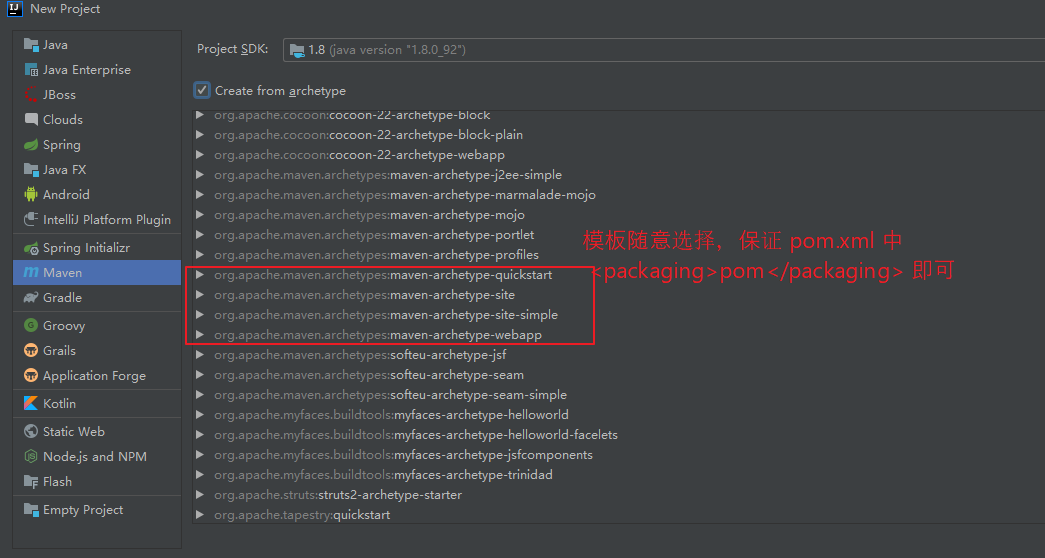The width and height of the screenshot is (1045, 558).
Task: Select the Empty Project label
Action: click(x=83, y=509)
